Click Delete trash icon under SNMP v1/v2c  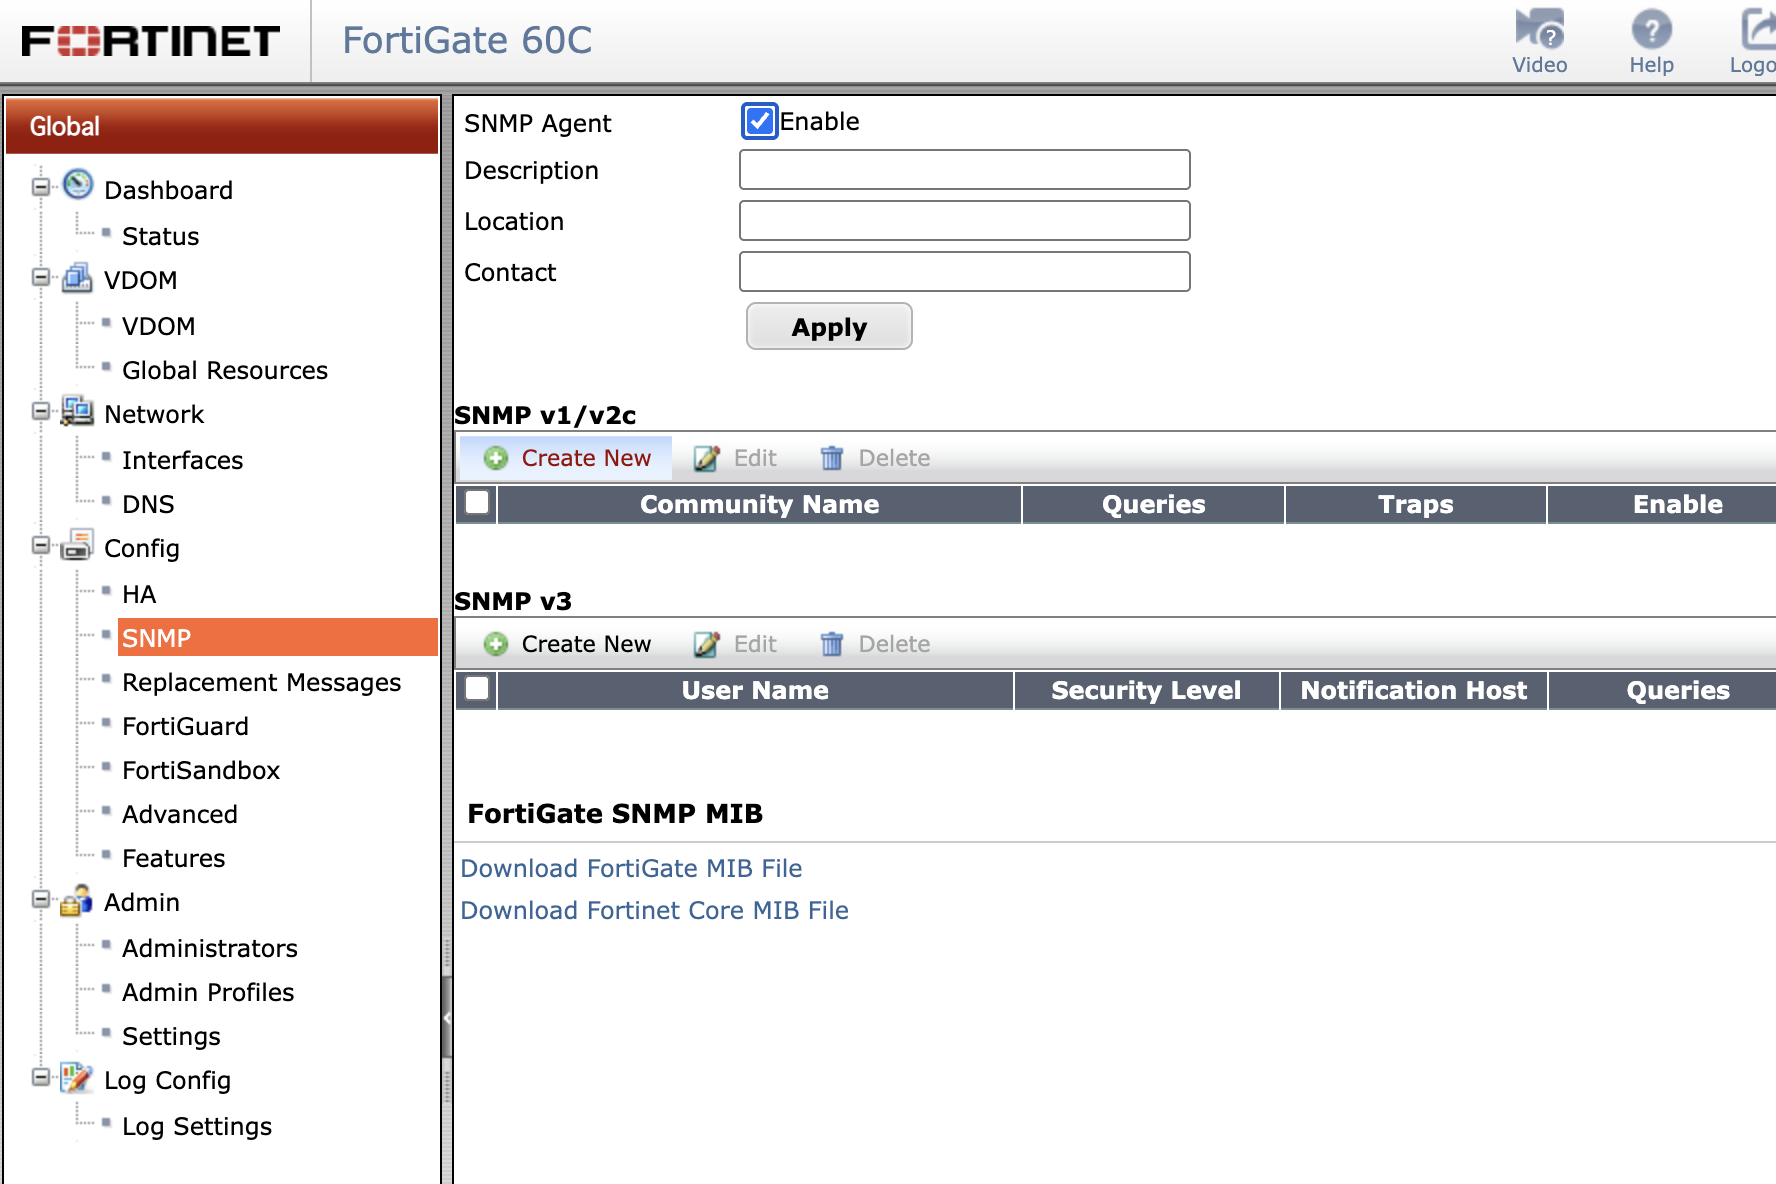(x=832, y=458)
